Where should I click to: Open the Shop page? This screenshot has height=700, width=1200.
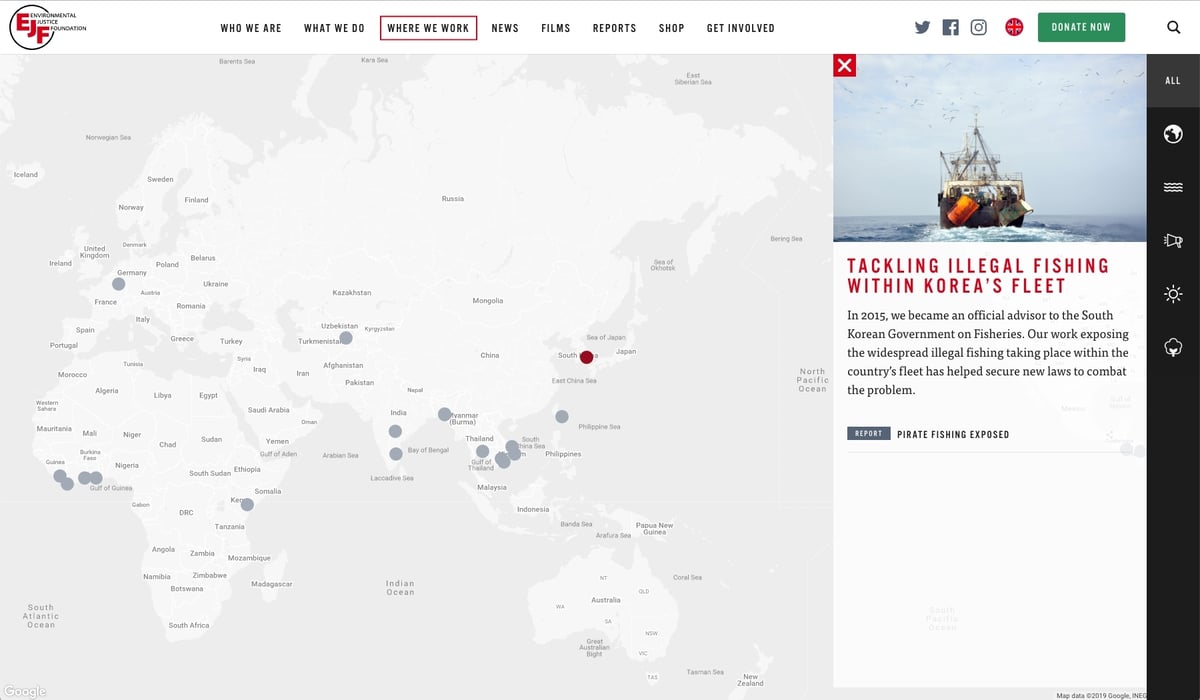point(672,28)
